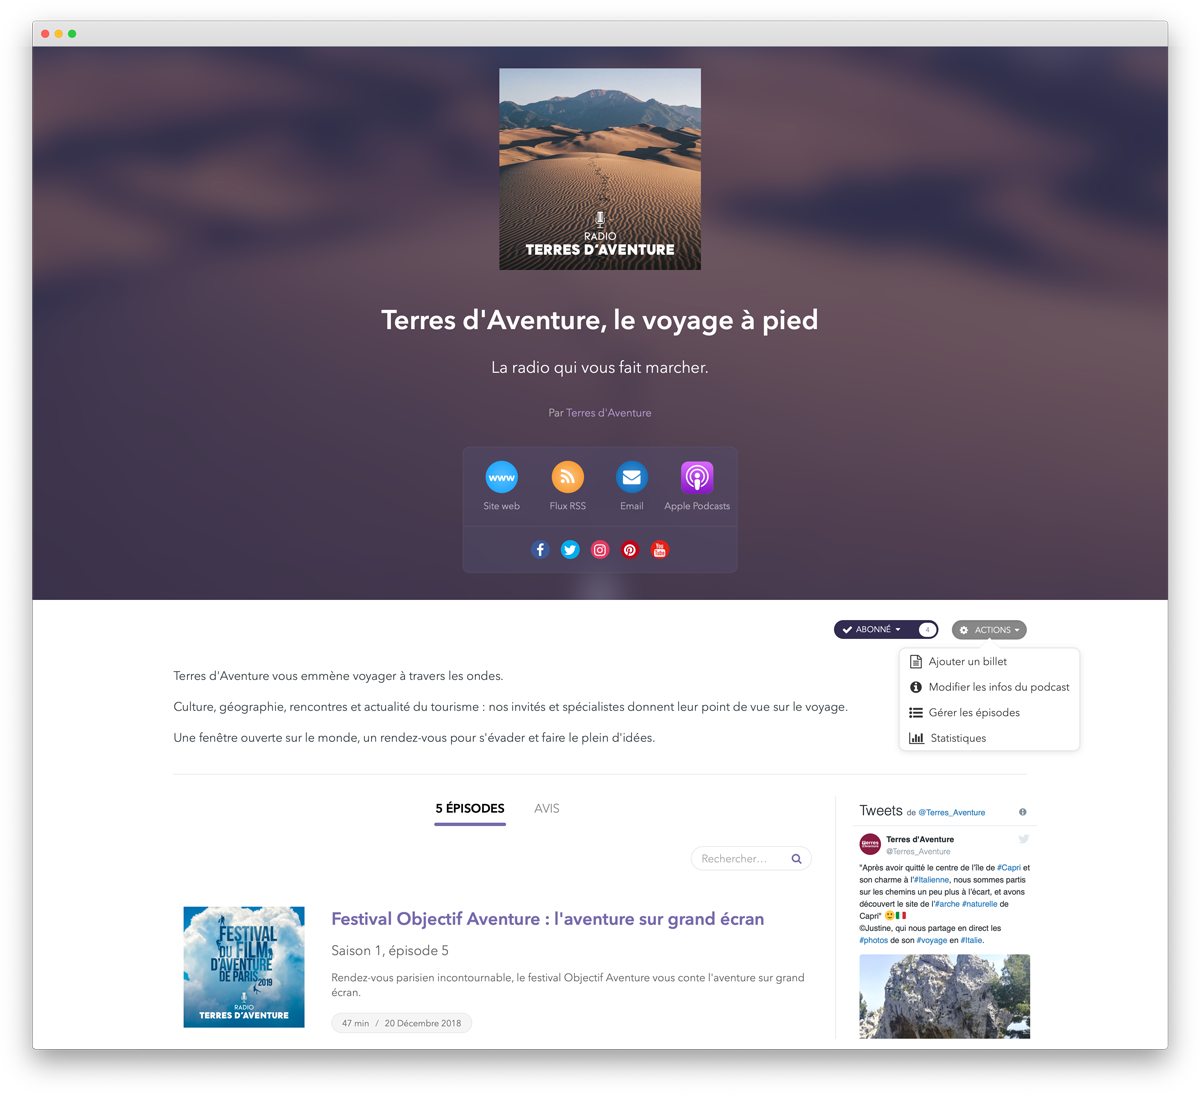Screen dimensions: 1200x1094
Task: Visit the Facebook social icon
Action: [540, 550]
